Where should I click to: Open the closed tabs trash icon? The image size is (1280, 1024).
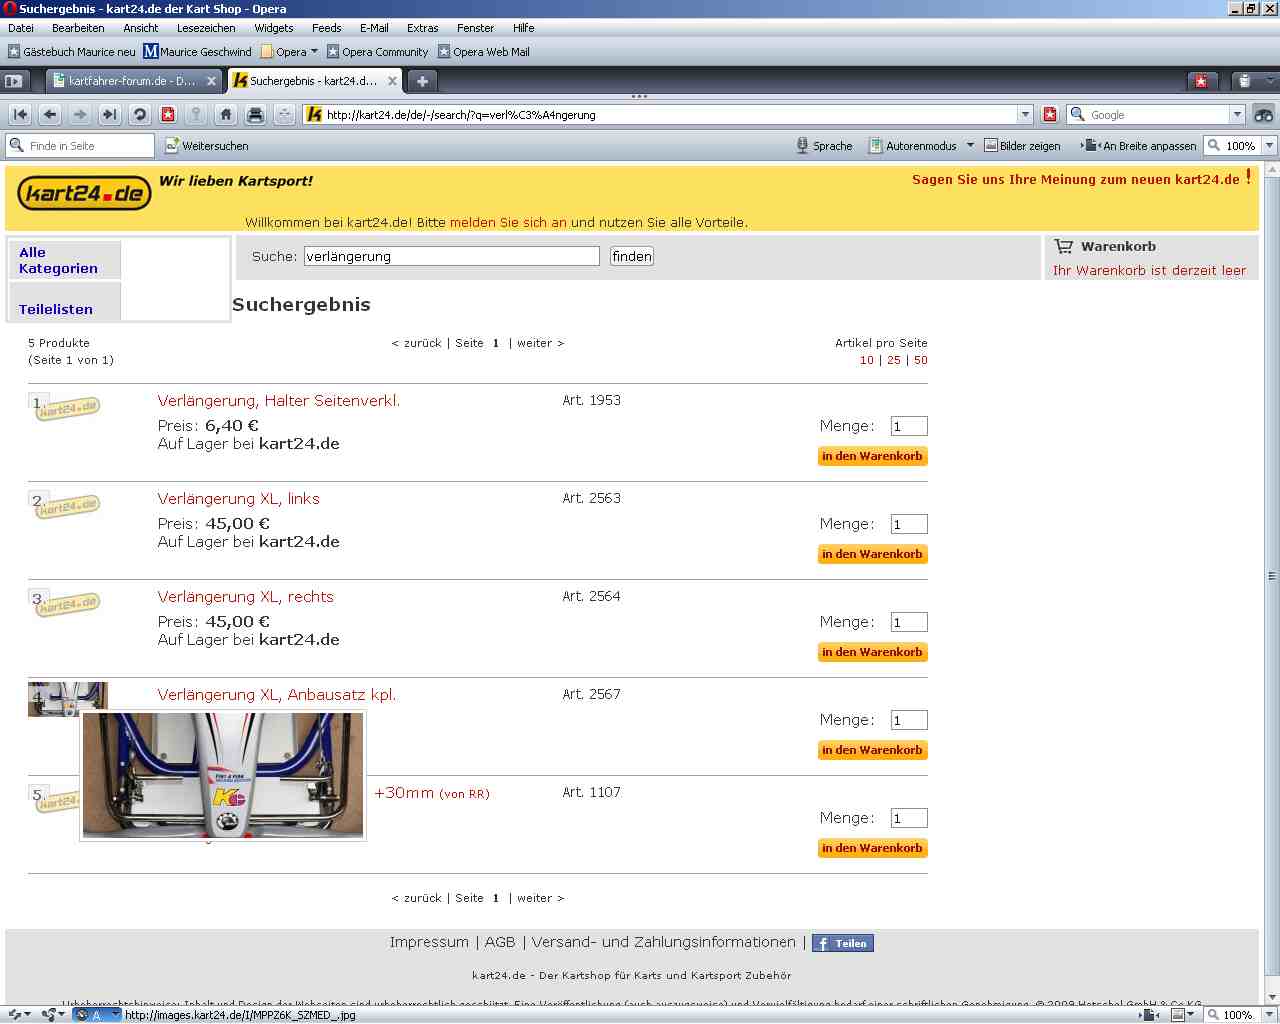pos(1244,81)
